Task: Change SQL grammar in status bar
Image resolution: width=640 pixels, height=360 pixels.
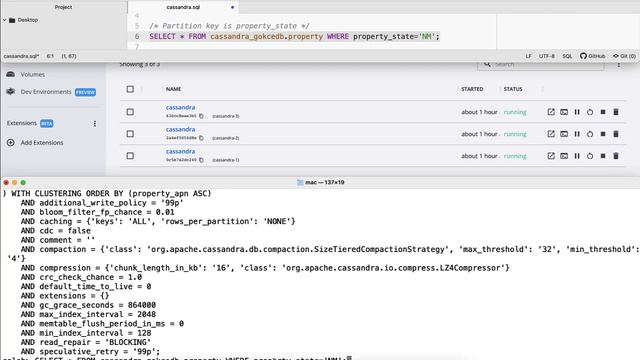Action: [x=567, y=56]
